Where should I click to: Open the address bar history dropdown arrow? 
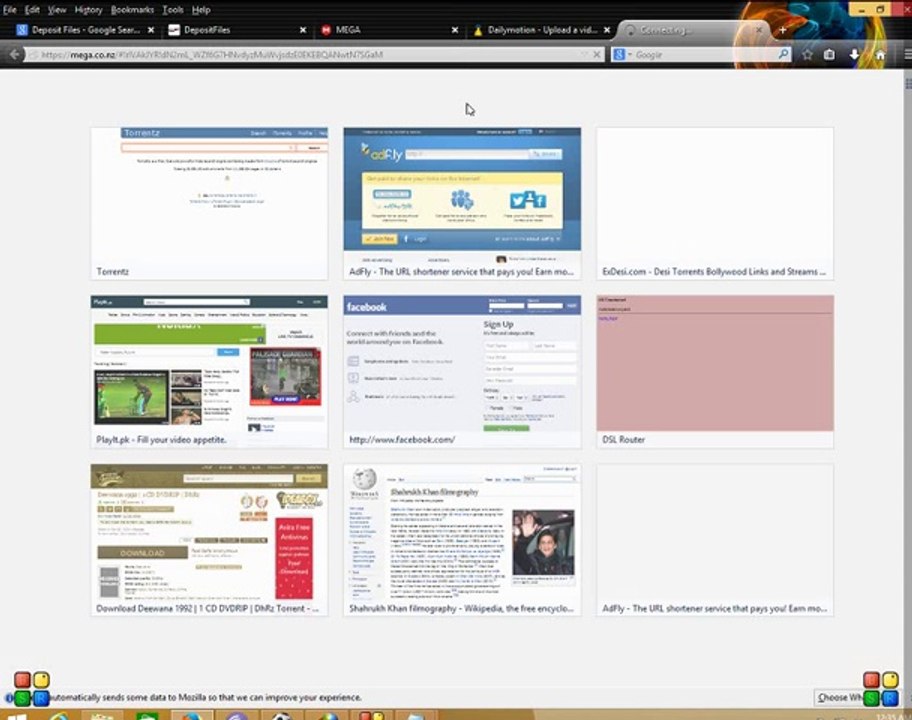(585, 55)
